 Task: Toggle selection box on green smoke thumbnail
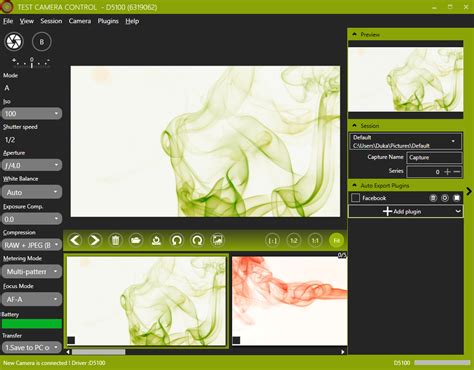tap(71, 340)
